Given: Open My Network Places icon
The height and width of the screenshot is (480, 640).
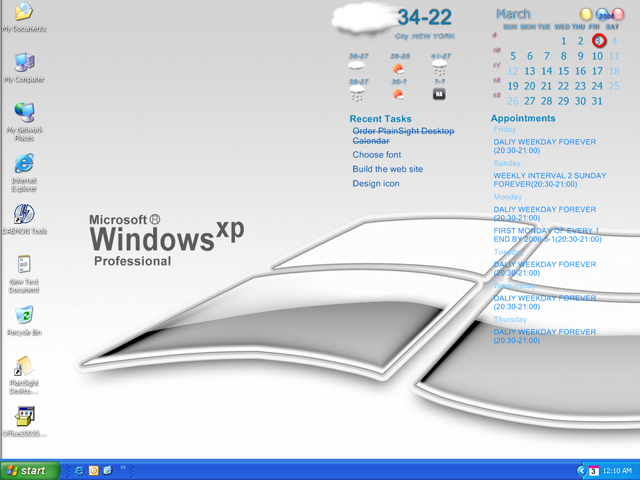Looking at the screenshot, I should click(24, 121).
